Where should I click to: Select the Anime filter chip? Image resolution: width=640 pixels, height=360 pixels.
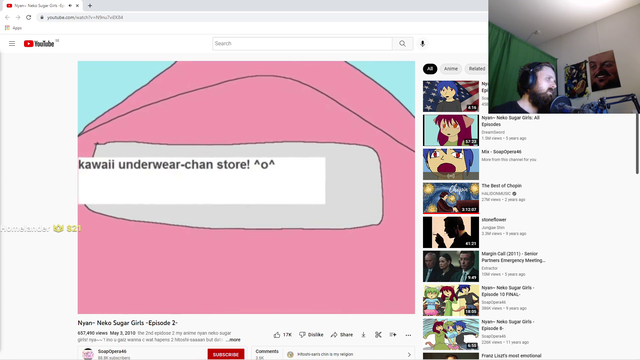point(451,69)
